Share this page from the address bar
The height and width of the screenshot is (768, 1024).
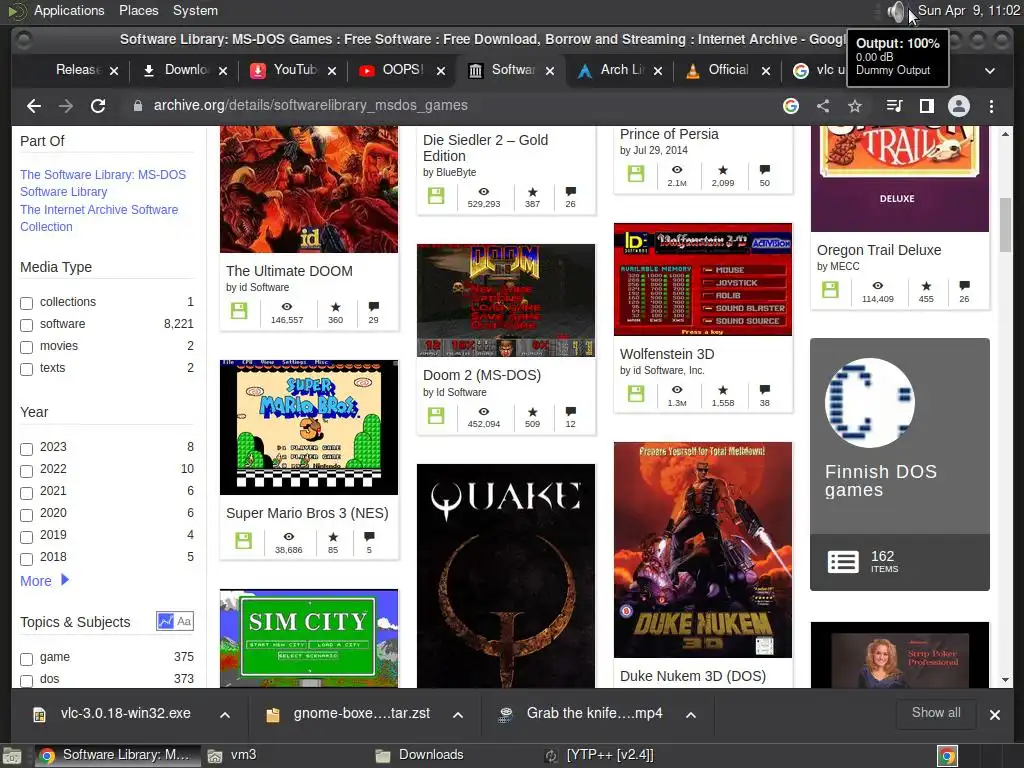pyautogui.click(x=823, y=106)
